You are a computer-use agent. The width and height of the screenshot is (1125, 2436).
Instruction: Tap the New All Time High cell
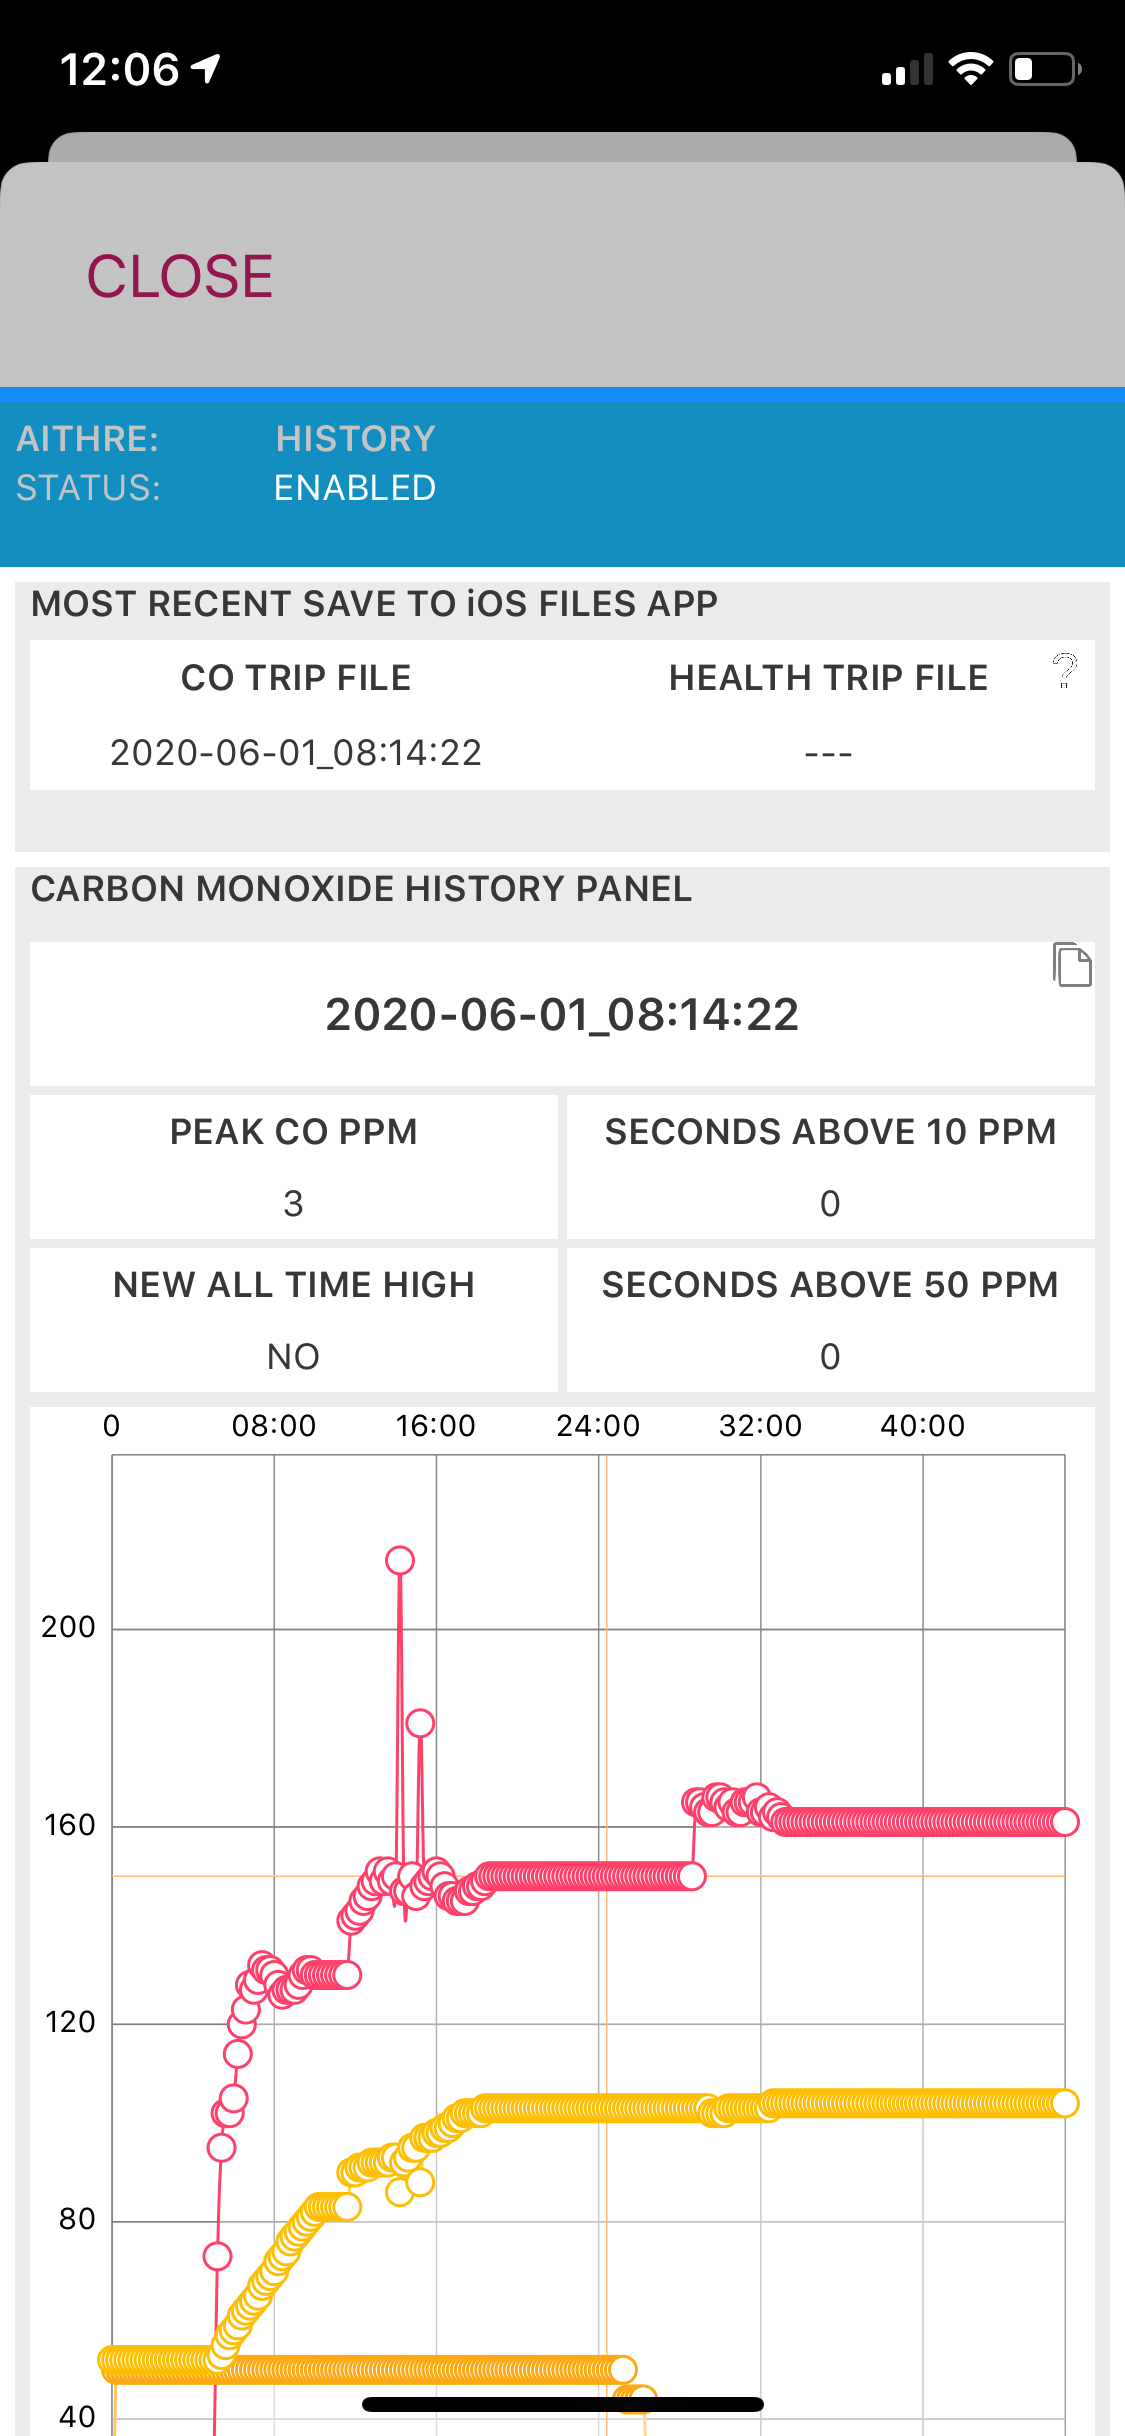coord(293,1320)
